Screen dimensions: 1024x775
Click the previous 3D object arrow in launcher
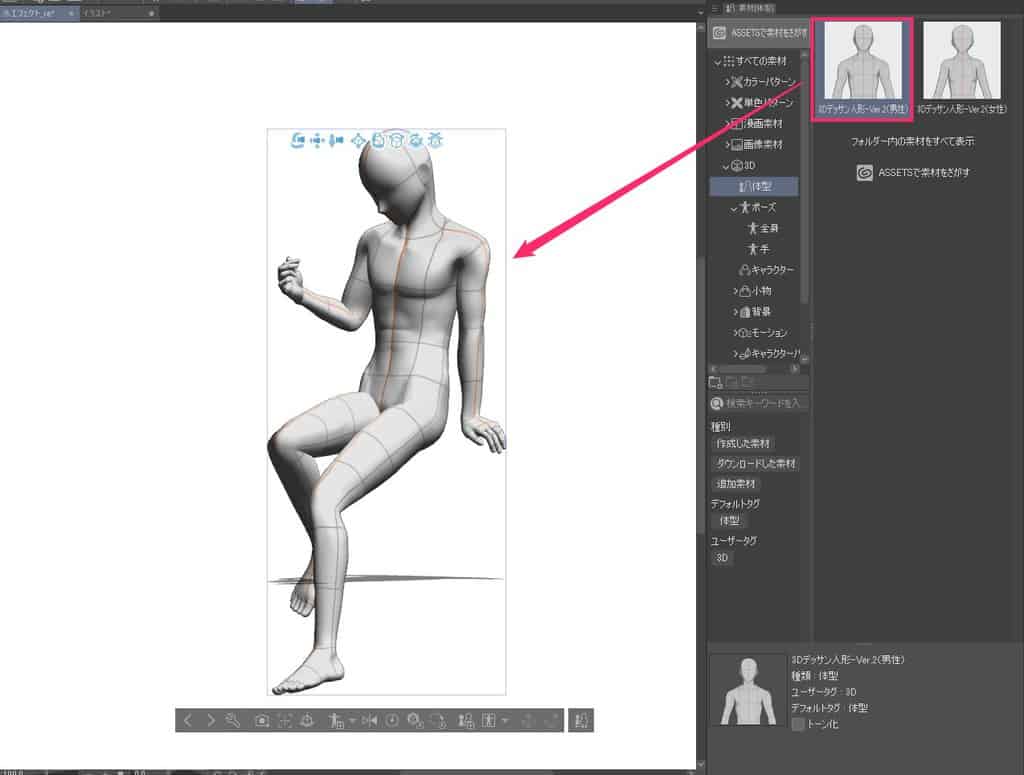(188, 721)
